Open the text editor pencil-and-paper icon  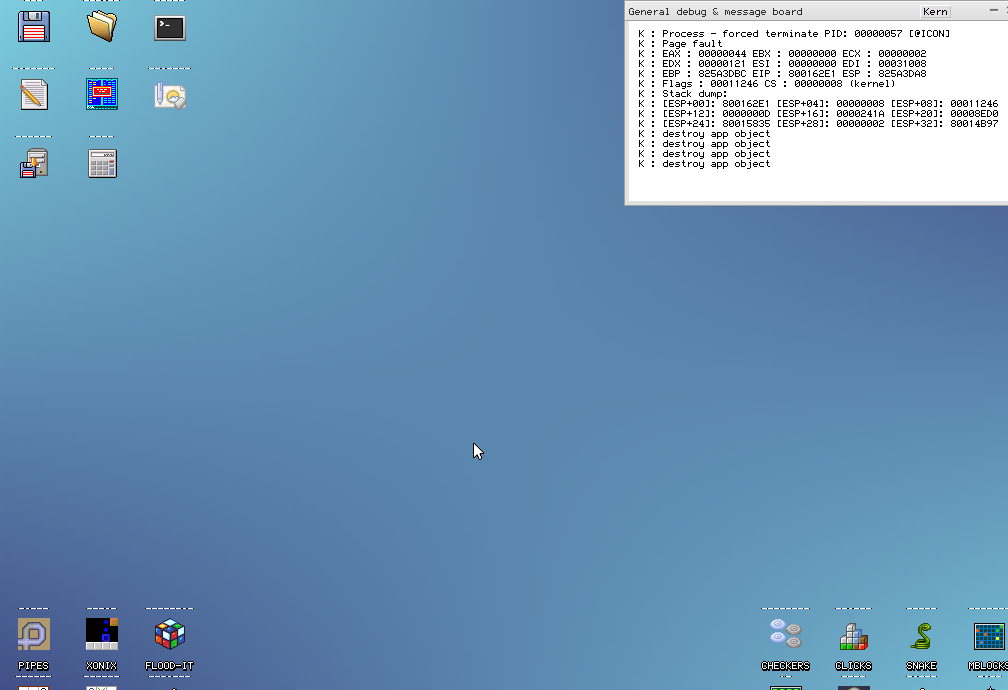34,95
